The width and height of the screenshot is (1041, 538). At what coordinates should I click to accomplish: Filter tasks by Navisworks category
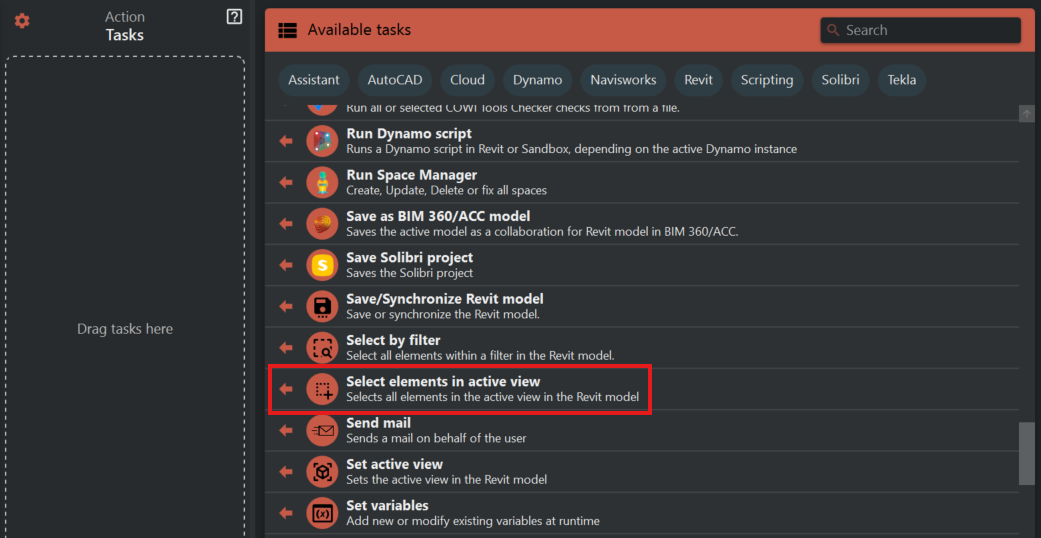point(623,80)
